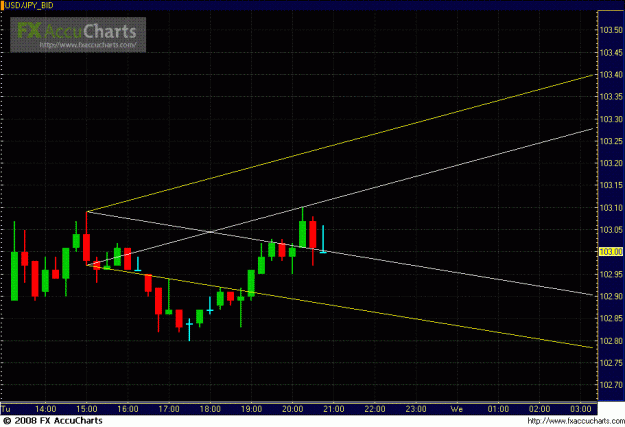
Task: Click the Tu day label on time axis
Action: point(6,409)
